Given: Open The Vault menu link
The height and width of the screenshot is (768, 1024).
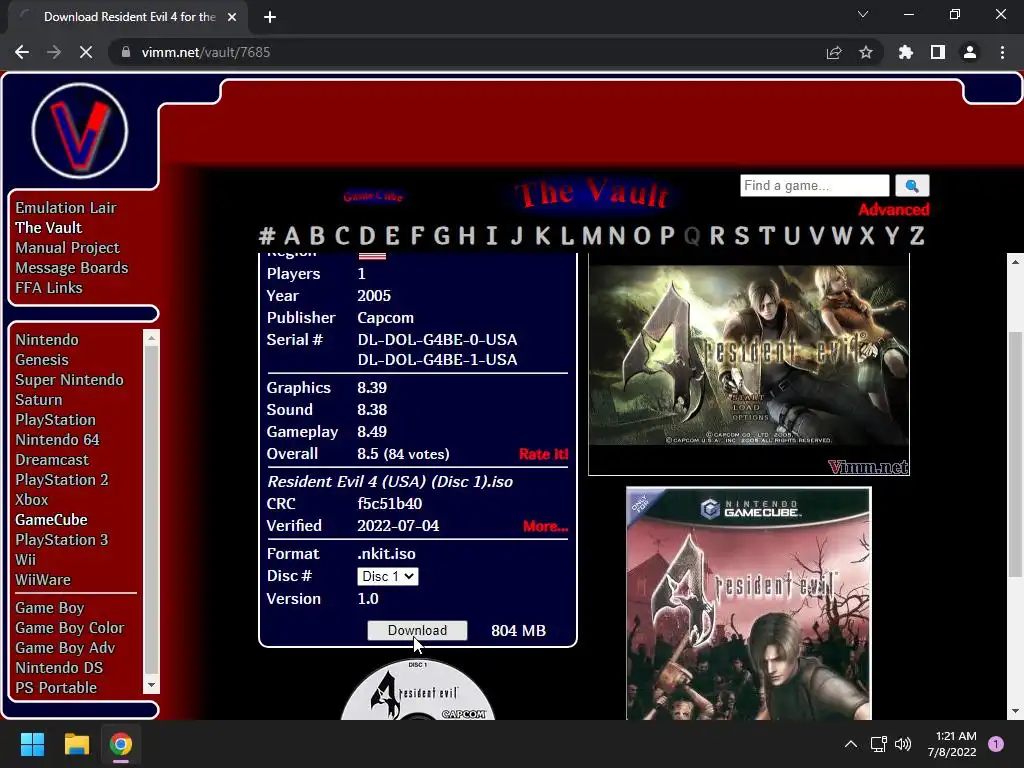Looking at the screenshot, I should 48,227.
